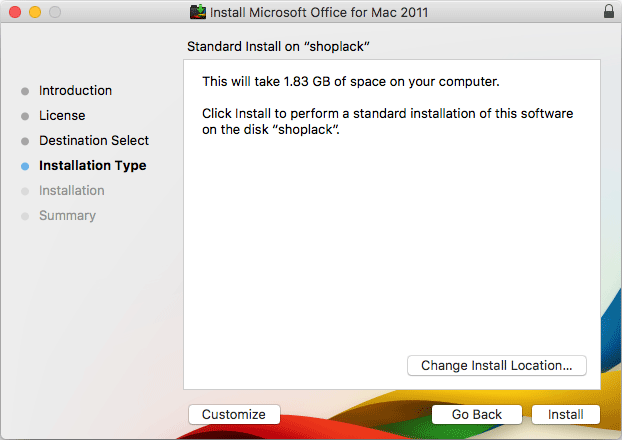Click the Introduction step bullet
Image resolution: width=622 pixels, height=440 pixels.
click(x=25, y=91)
